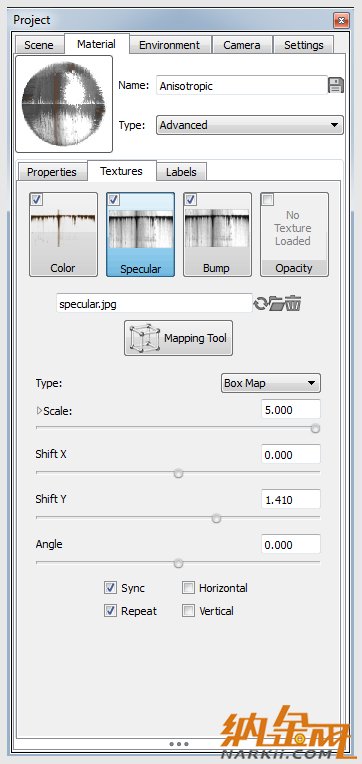The width and height of the screenshot is (362, 764).
Task: Open the Labels sub-tab
Action: pos(181,172)
